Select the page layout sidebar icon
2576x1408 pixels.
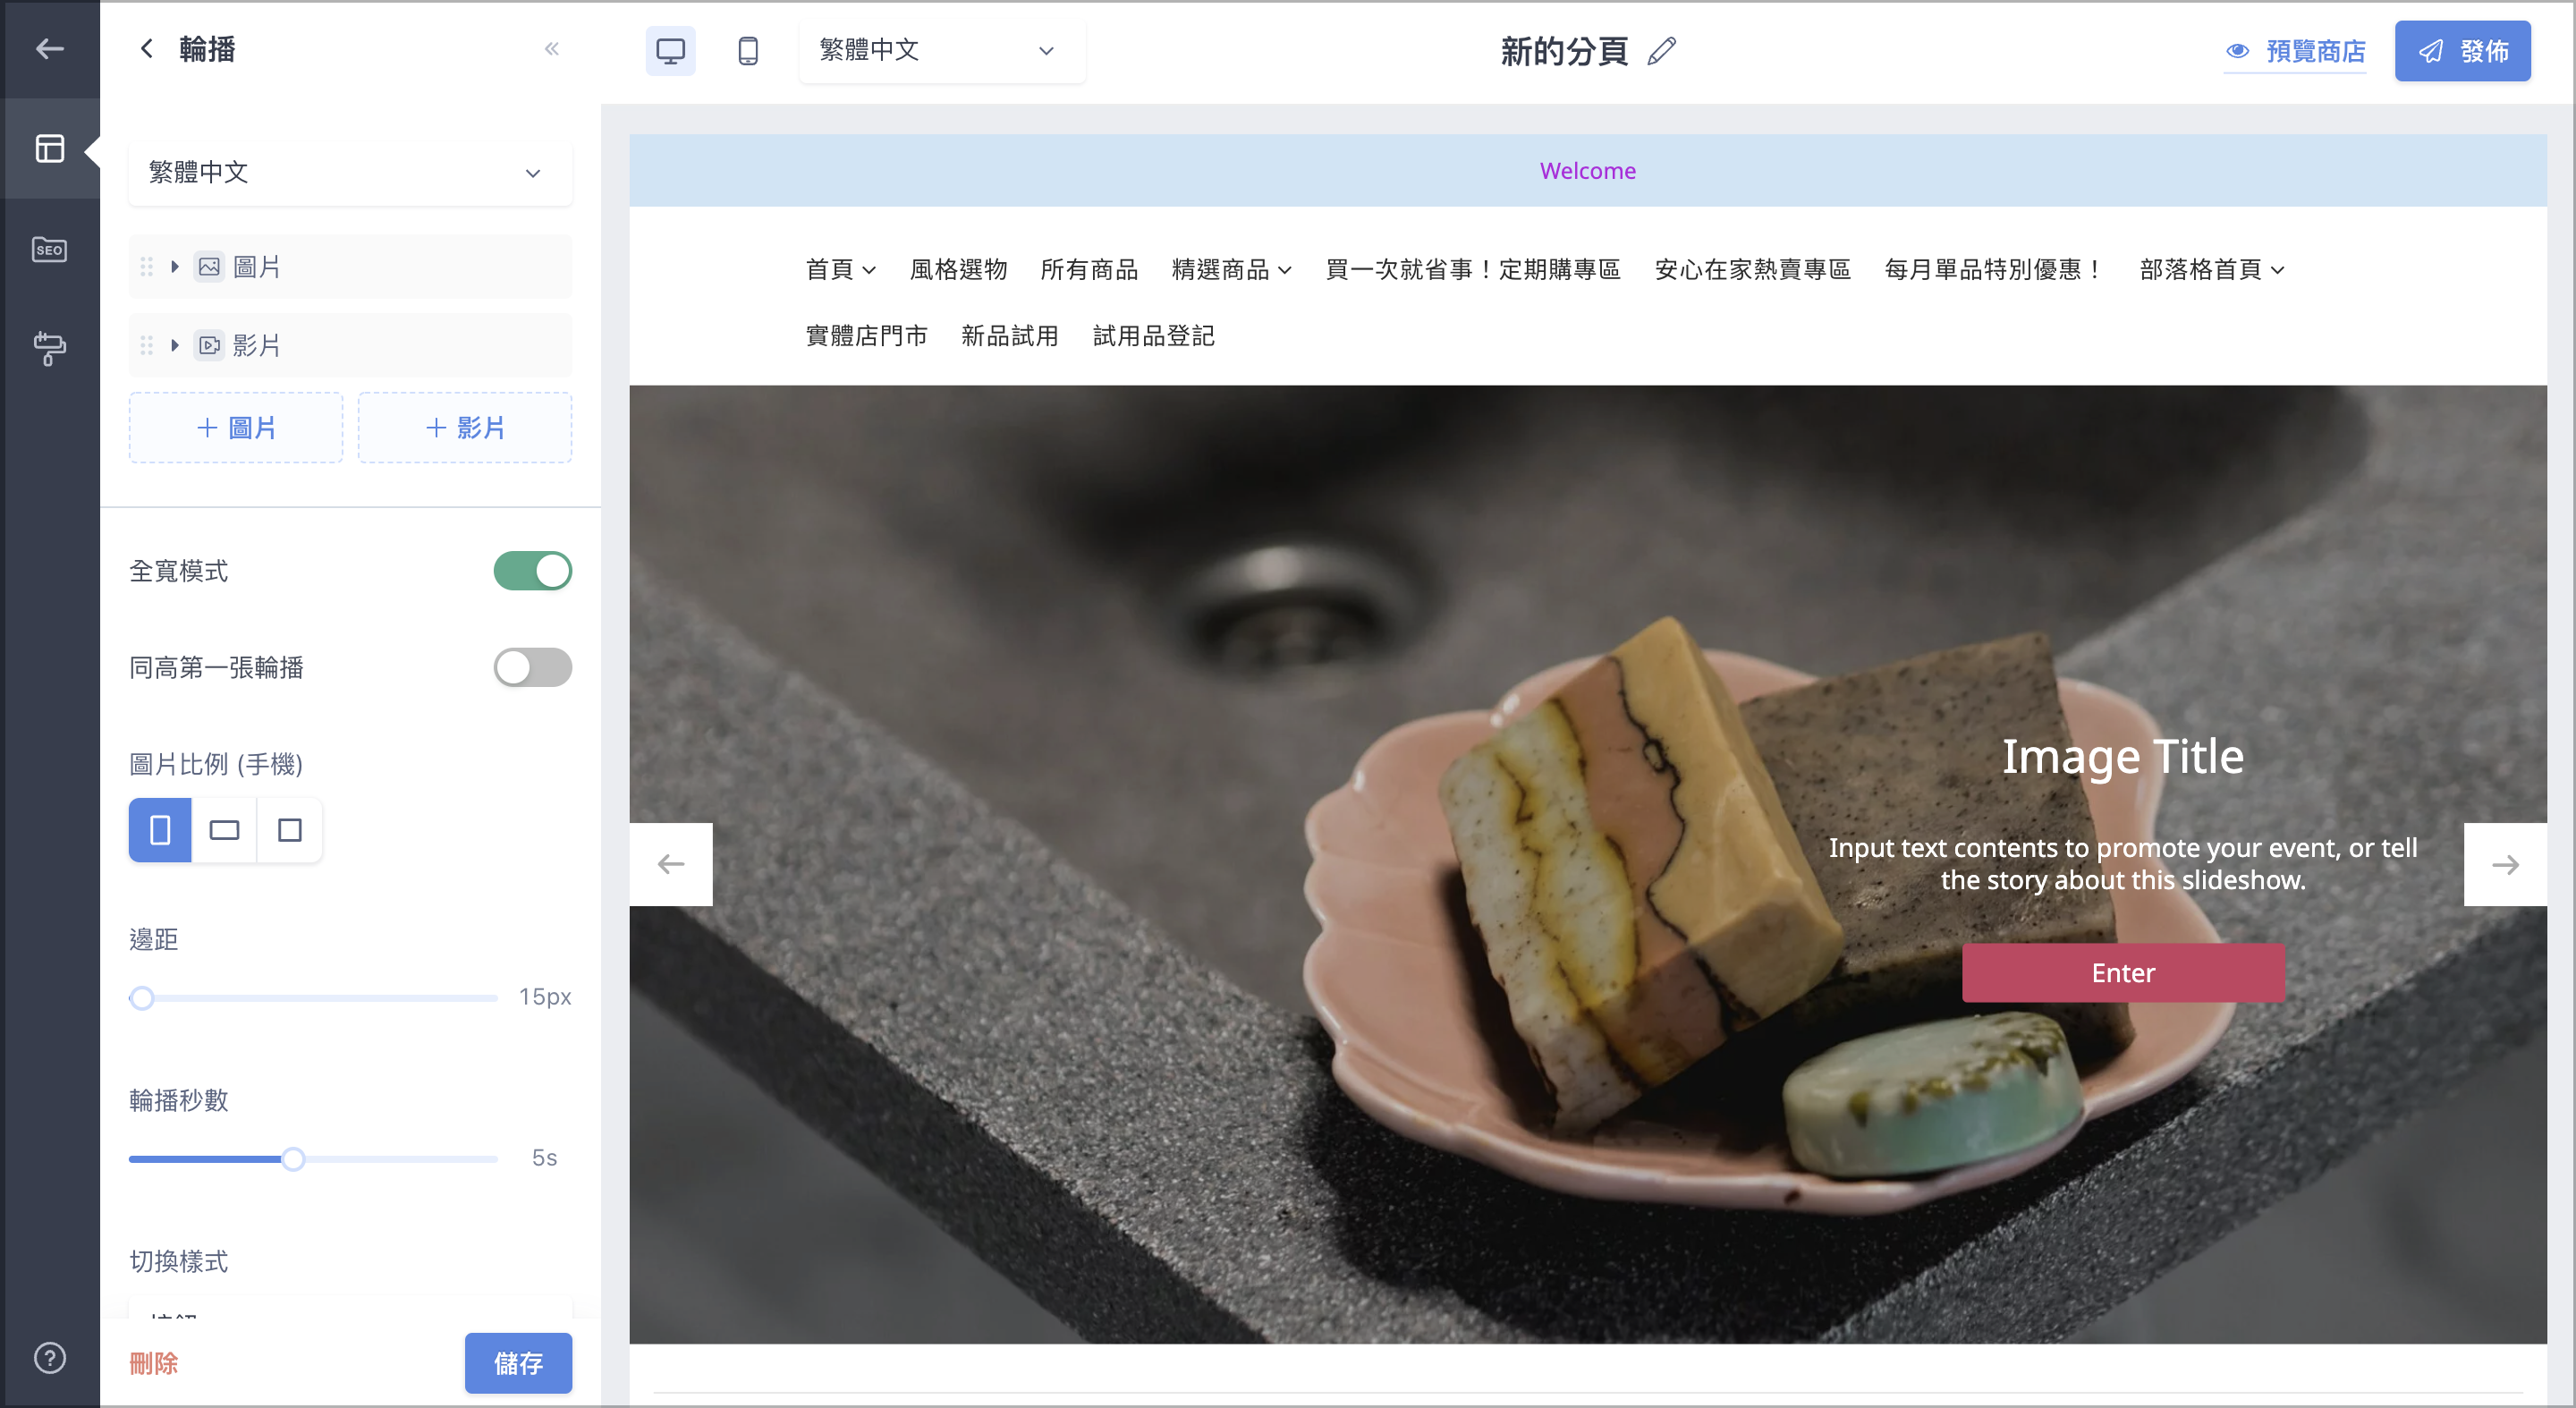[49, 149]
